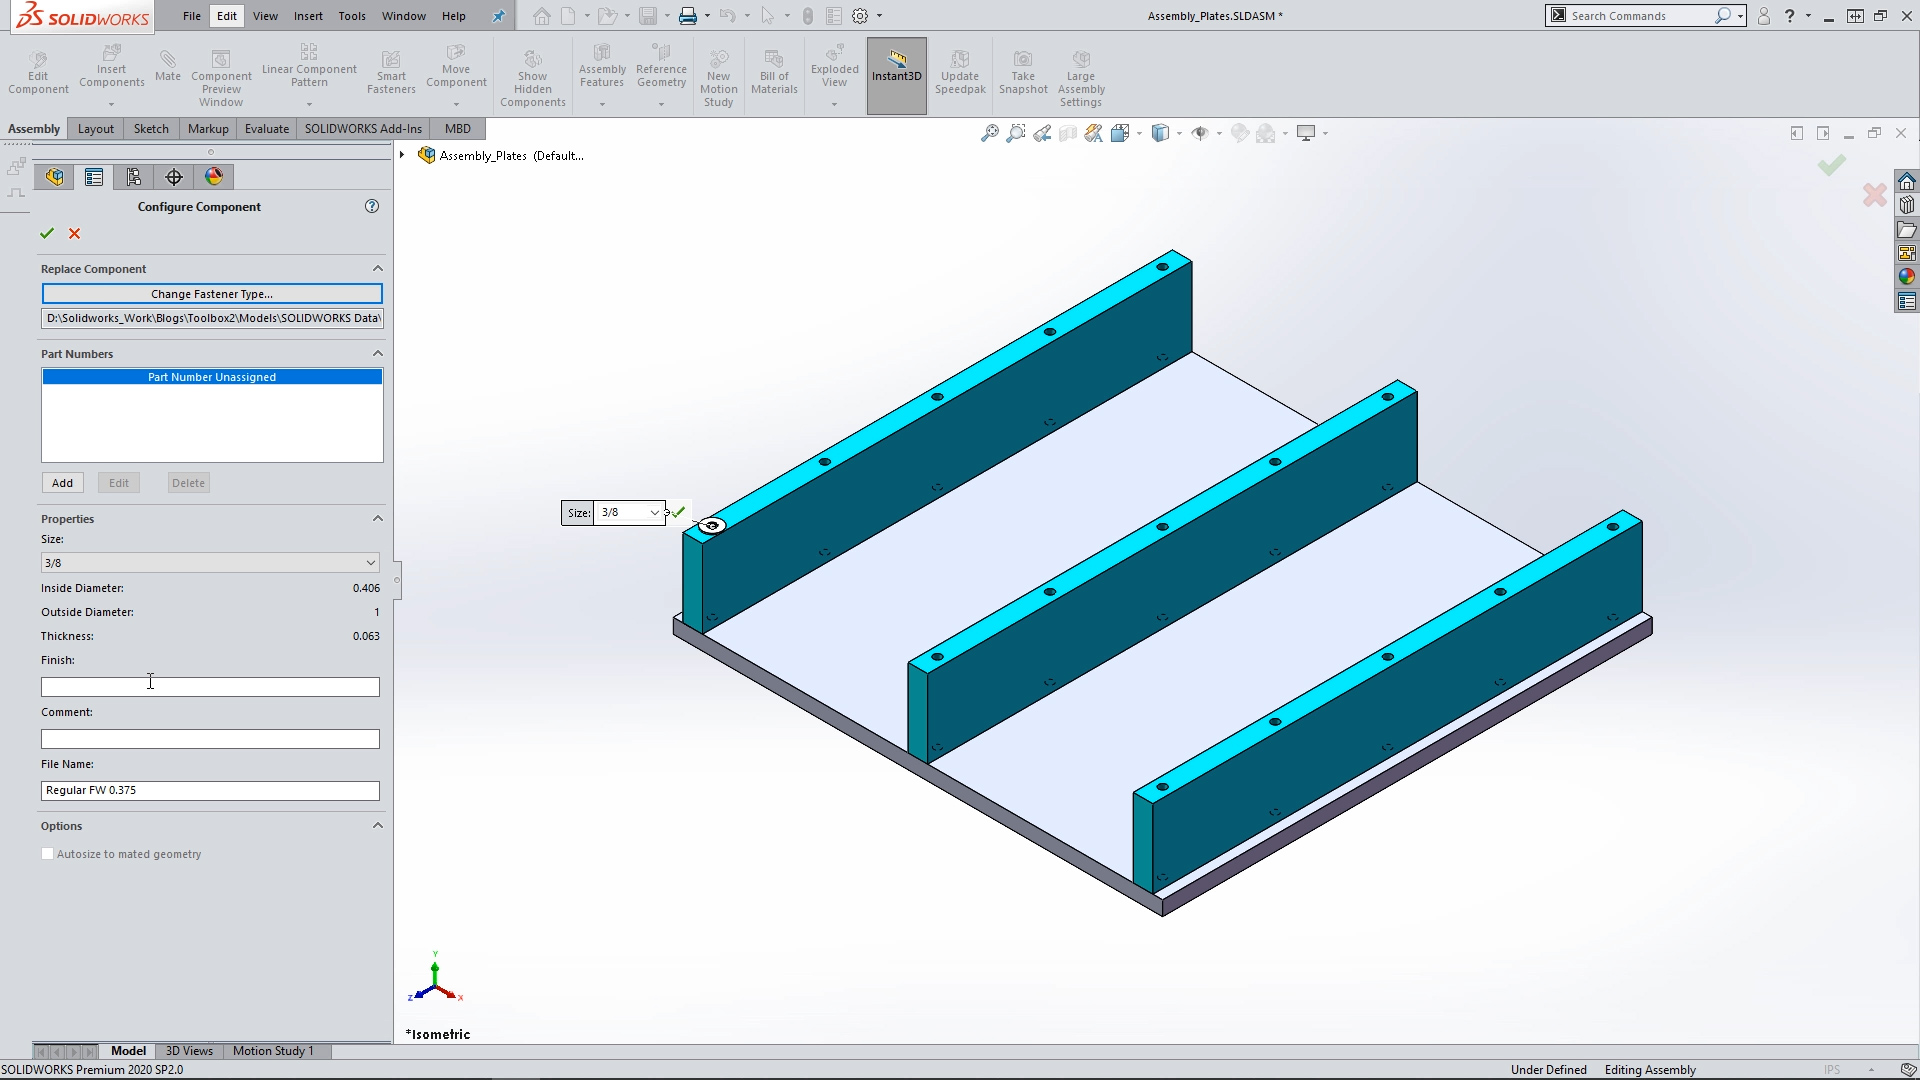Collapse Options section
Viewport: 1920px width, 1080px height.
coord(378,825)
